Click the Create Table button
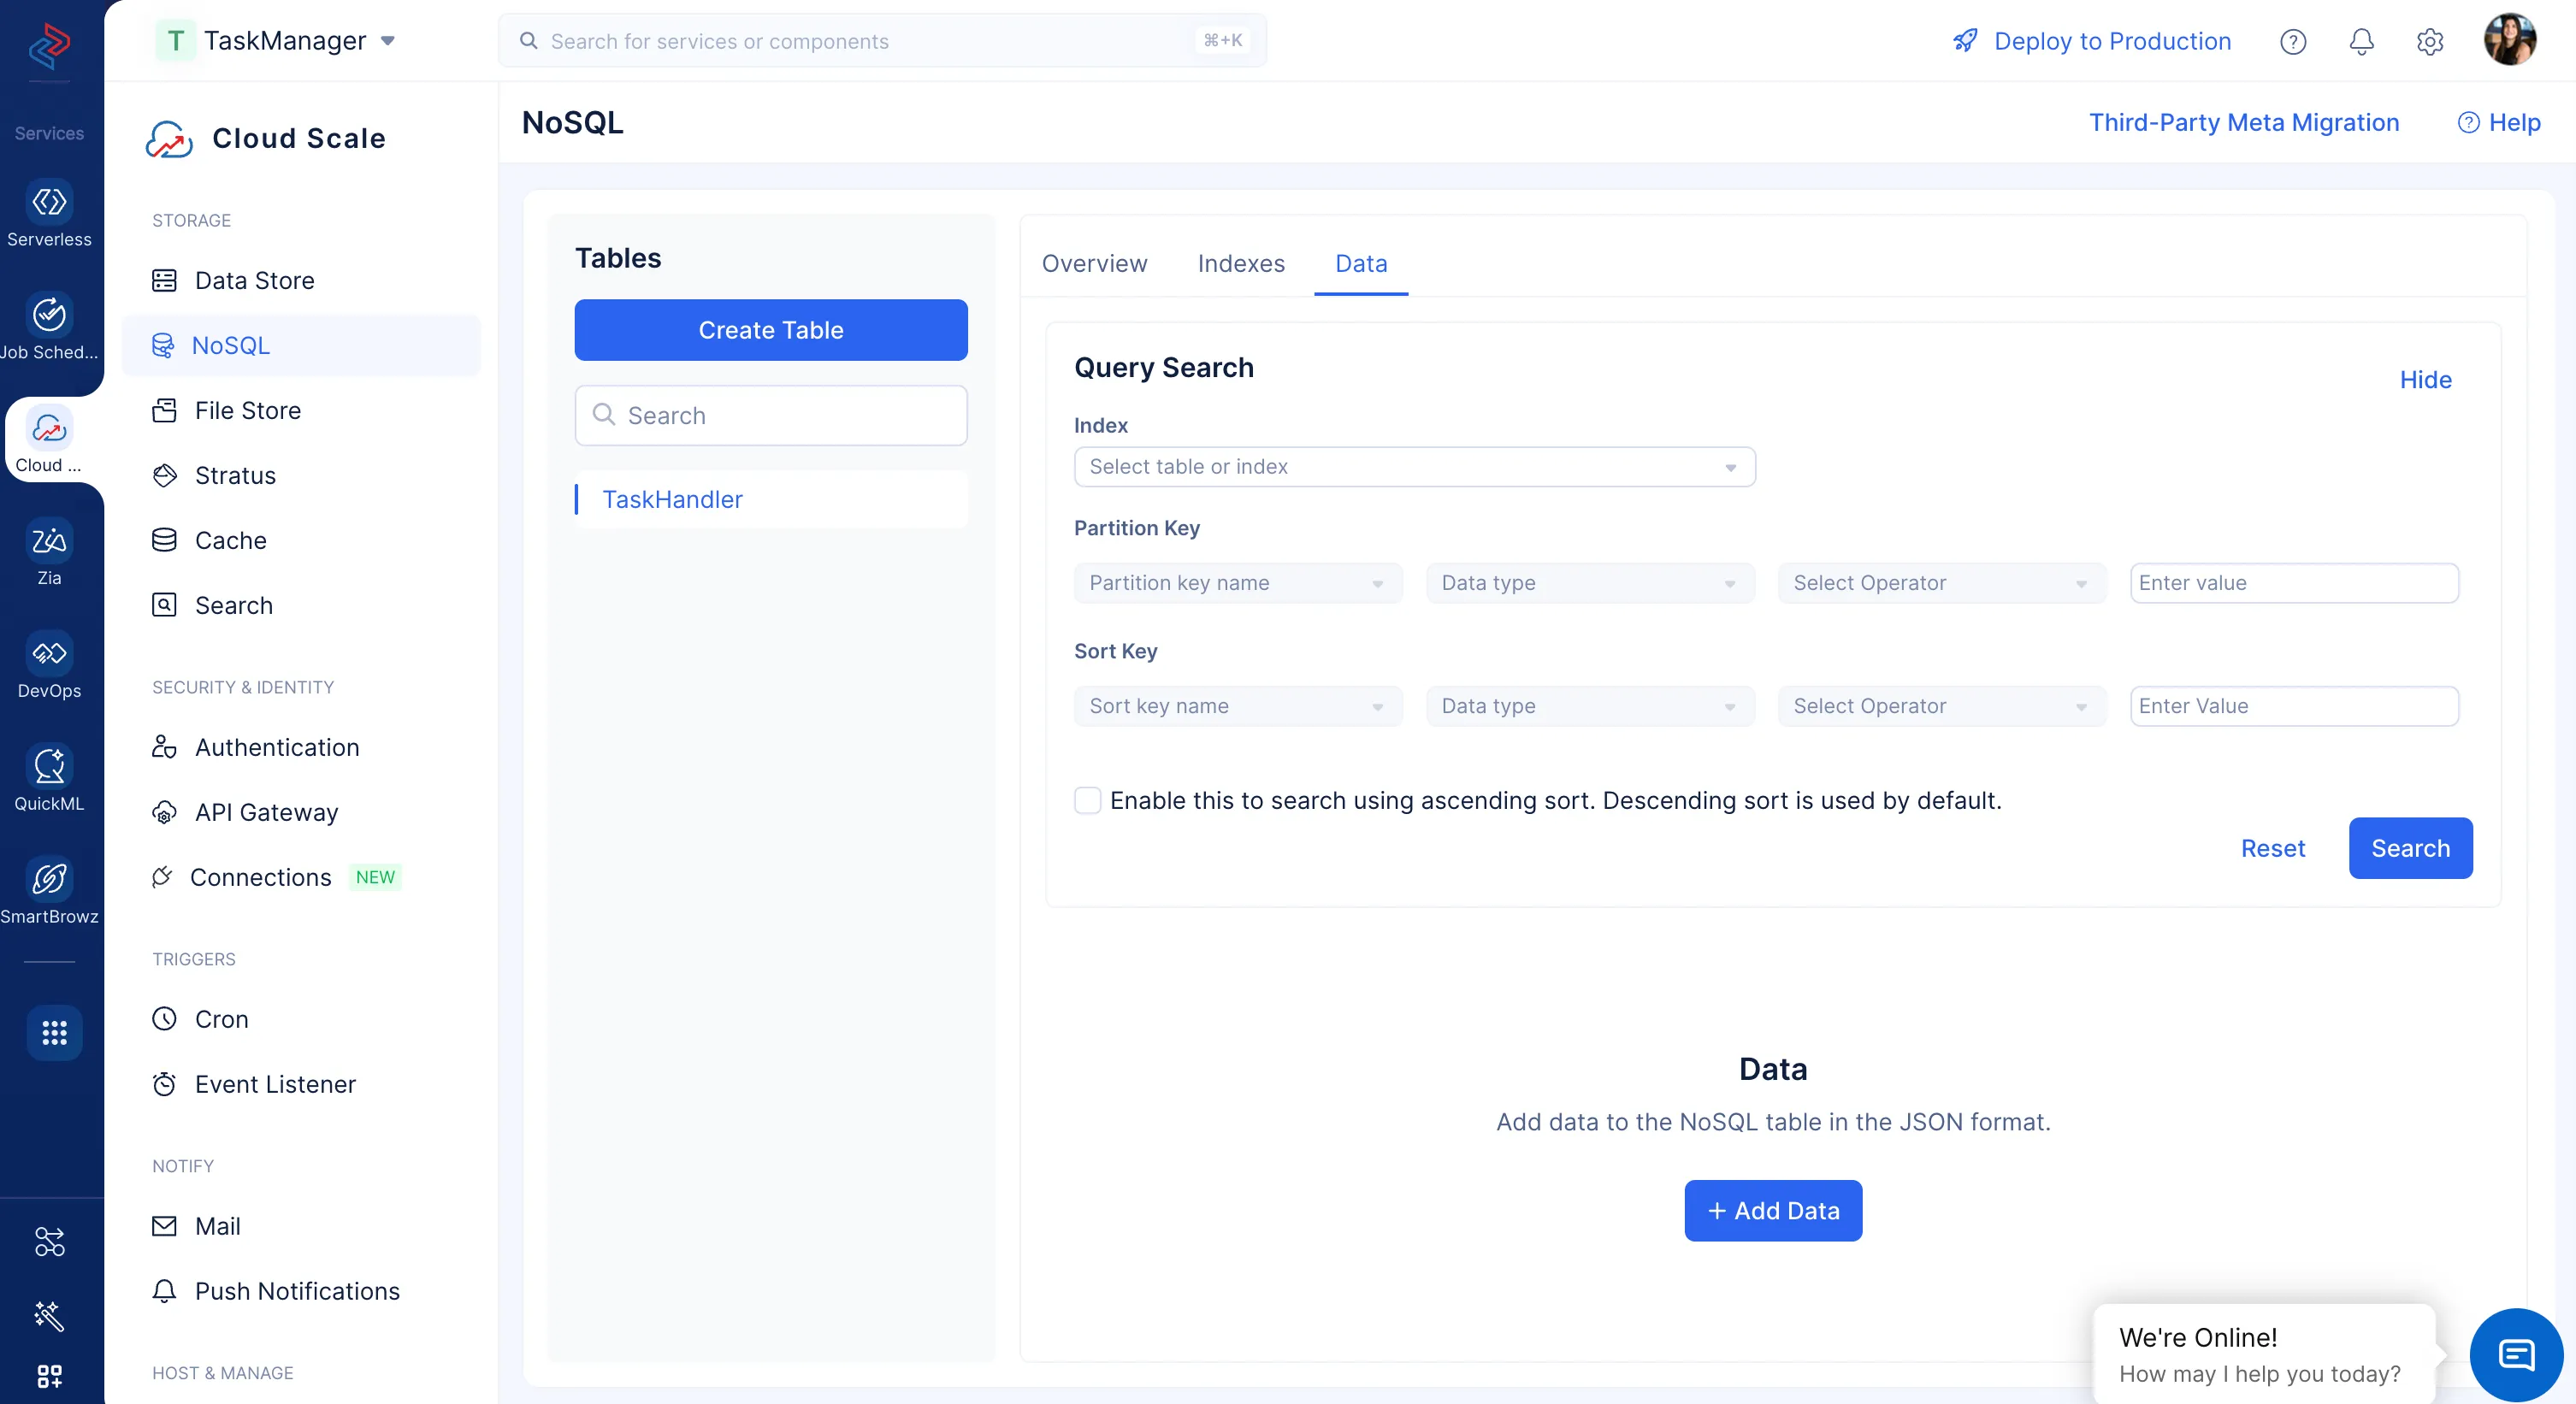This screenshot has height=1404, width=2576. 770,330
